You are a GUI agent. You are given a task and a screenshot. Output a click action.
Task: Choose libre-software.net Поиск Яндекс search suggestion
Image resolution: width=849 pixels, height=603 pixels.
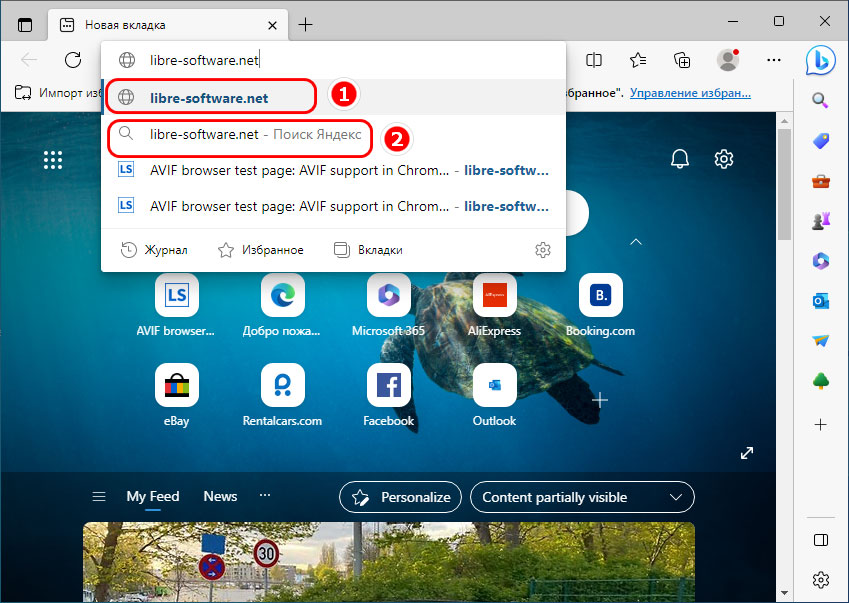tap(333, 134)
